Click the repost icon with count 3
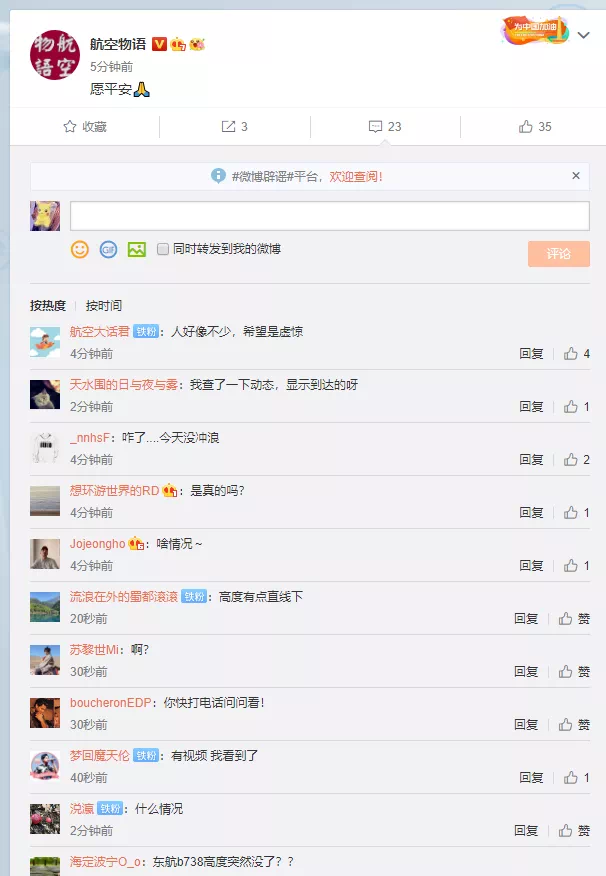This screenshot has height=876, width=606. (228, 127)
